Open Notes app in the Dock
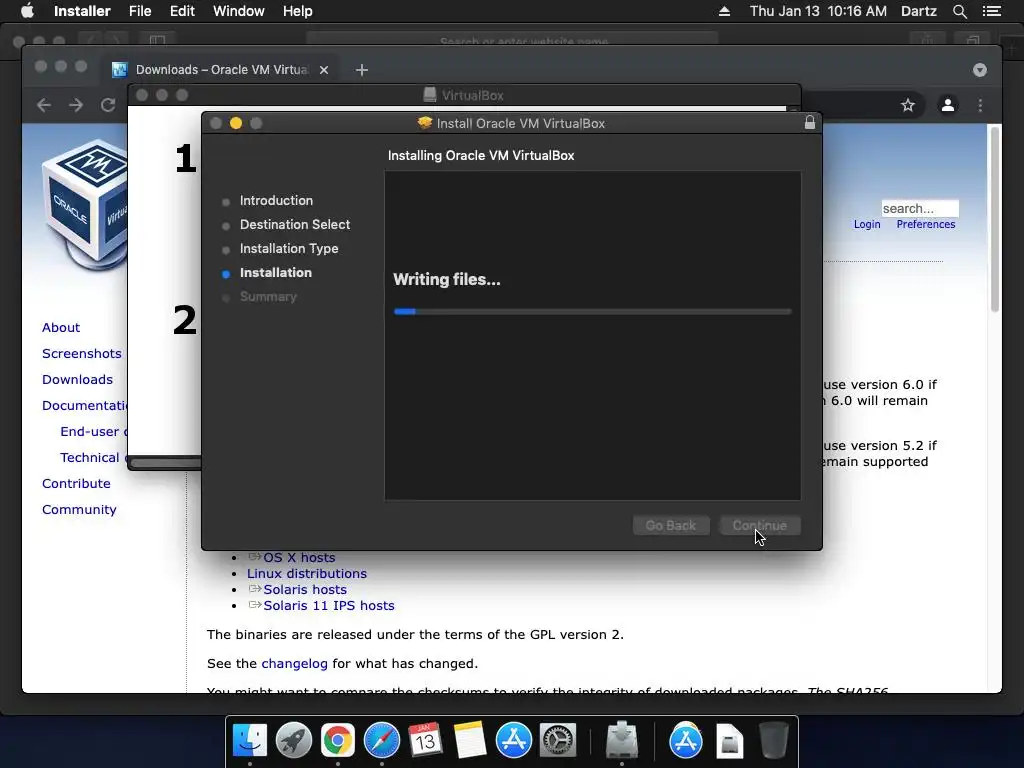The height and width of the screenshot is (768, 1024). (x=470, y=741)
